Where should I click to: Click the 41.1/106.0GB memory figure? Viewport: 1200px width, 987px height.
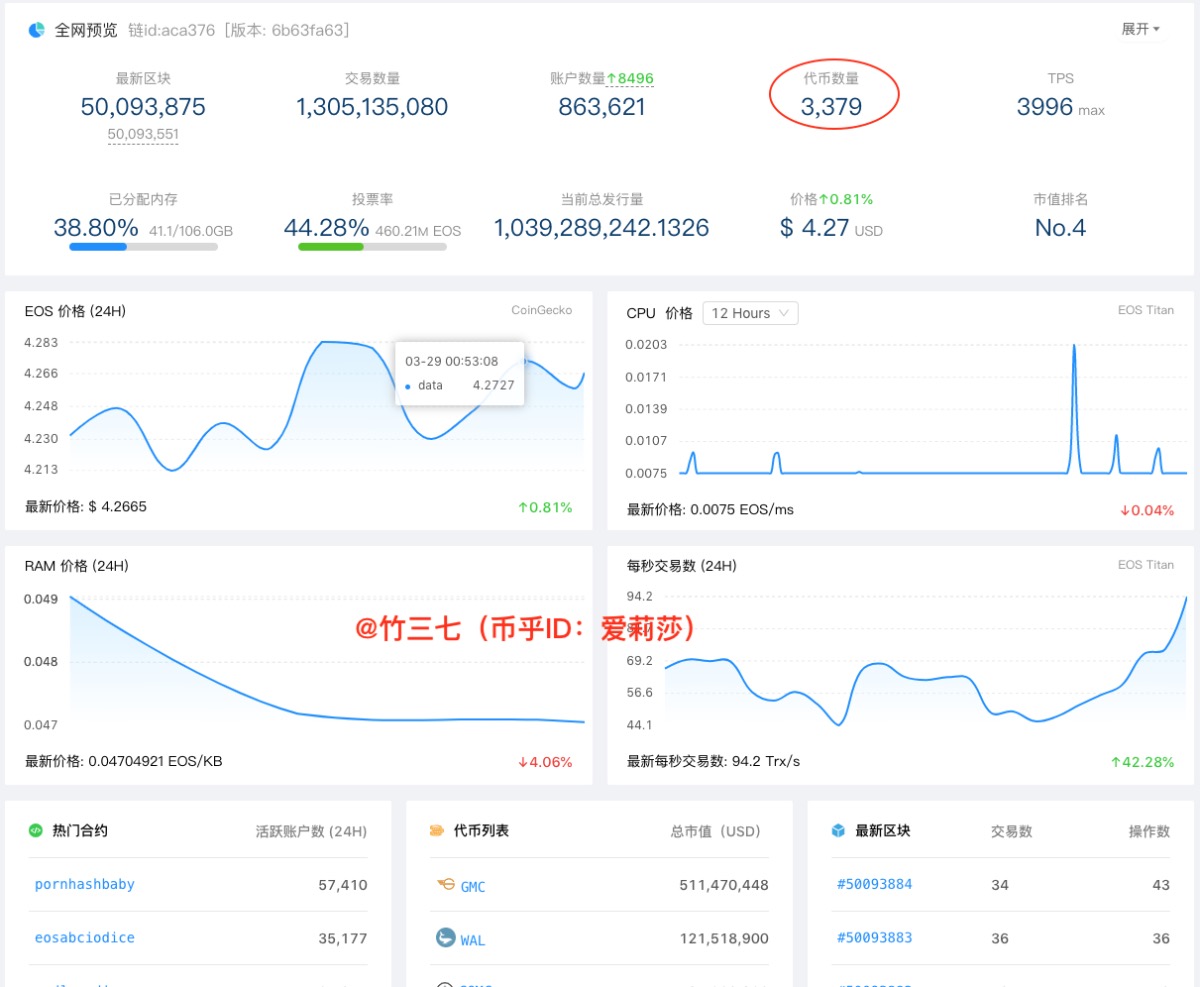click(x=191, y=231)
